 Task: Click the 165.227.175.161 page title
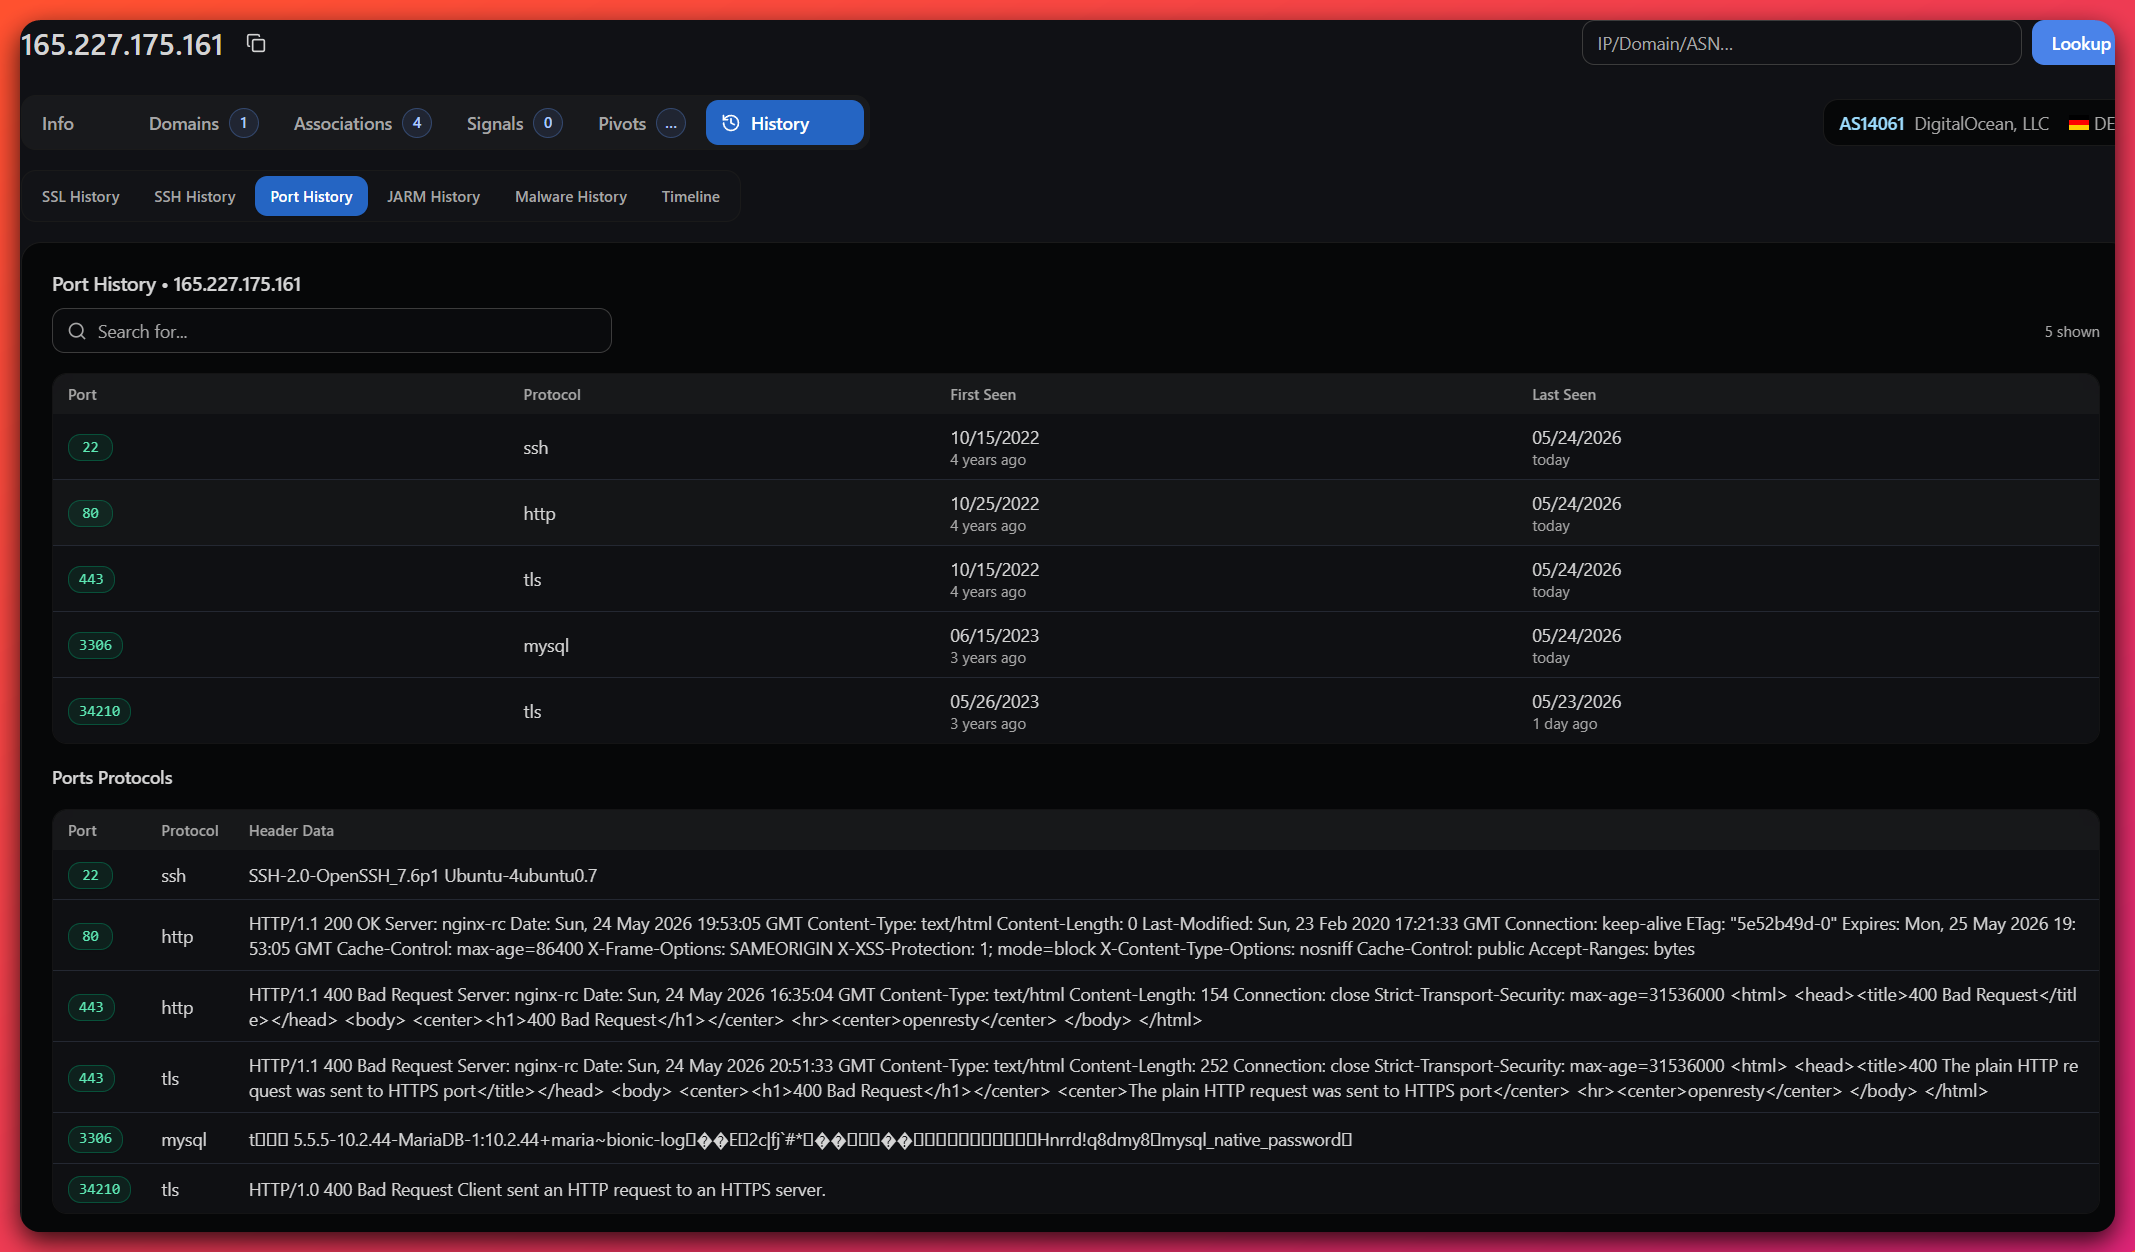pos(122,44)
